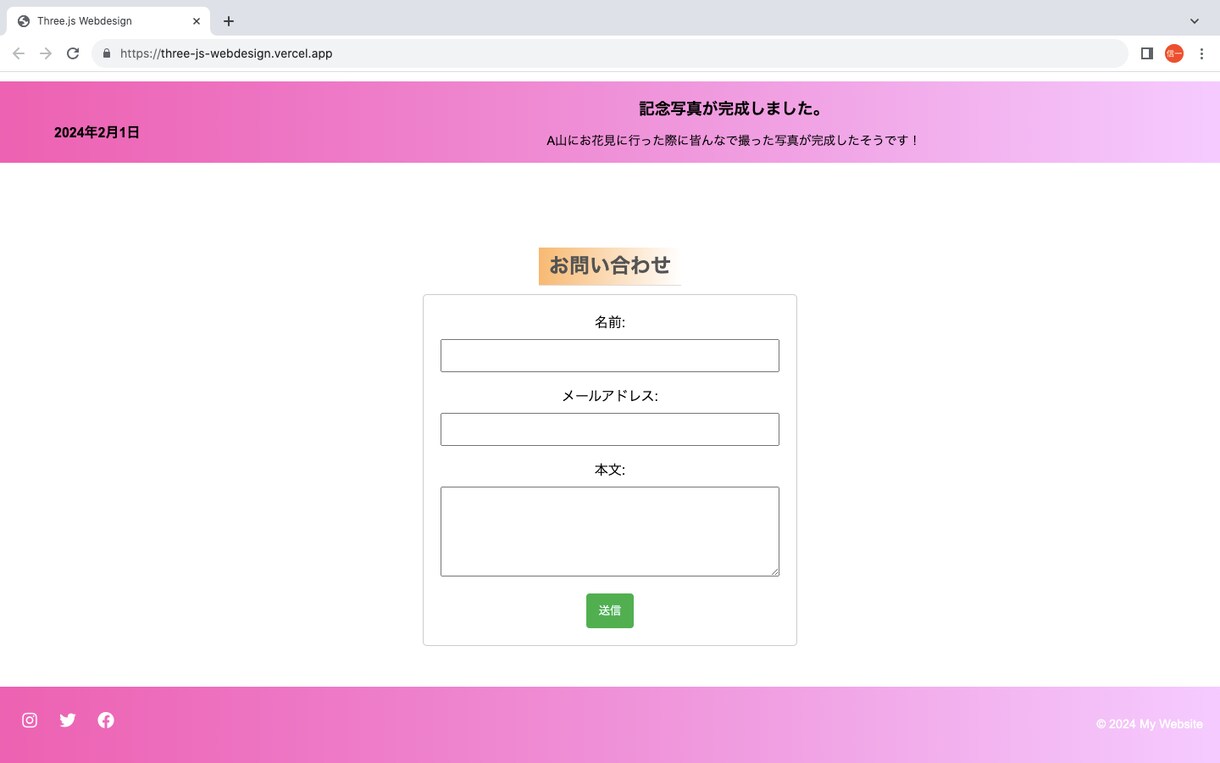Click the 本文: label
The width and height of the screenshot is (1220, 763).
pyautogui.click(x=610, y=470)
